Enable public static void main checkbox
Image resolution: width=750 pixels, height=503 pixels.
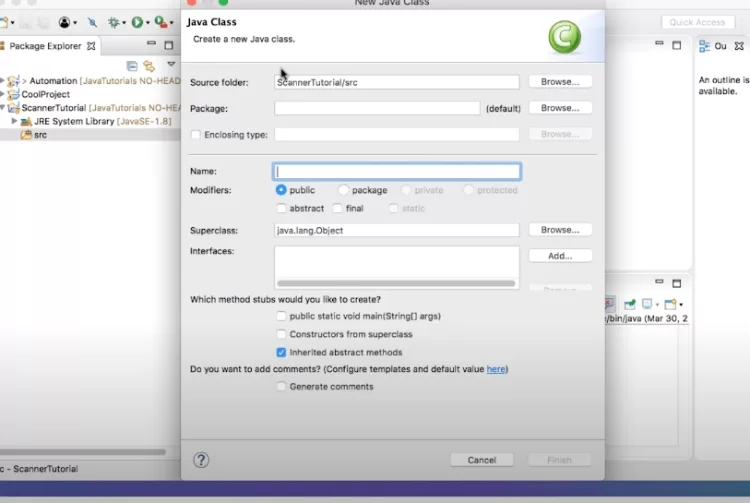pos(281,316)
